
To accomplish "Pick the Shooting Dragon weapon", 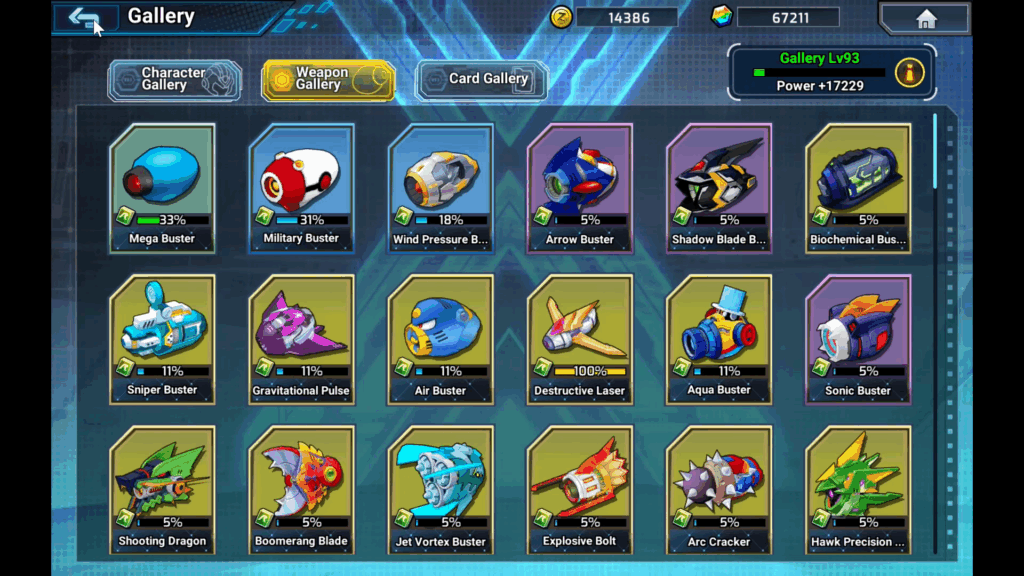I will point(162,490).
